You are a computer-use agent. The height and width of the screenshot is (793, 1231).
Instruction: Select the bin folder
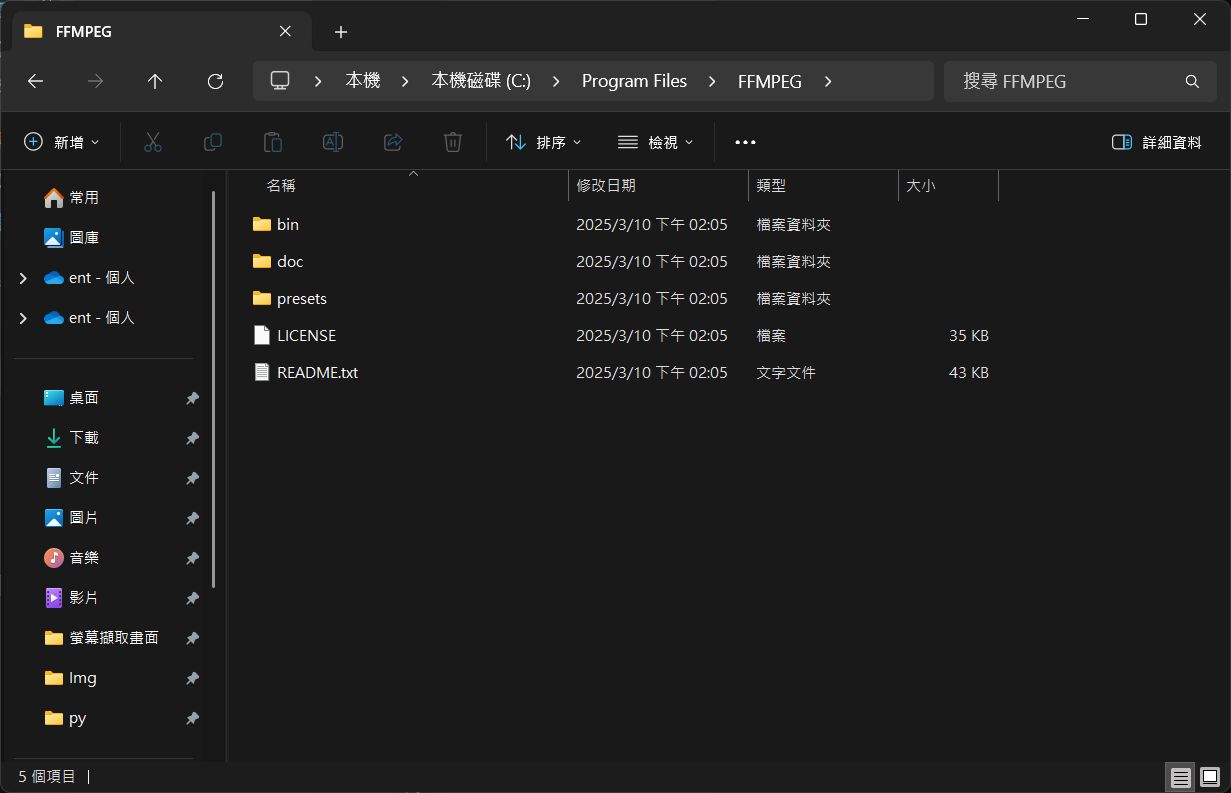tap(288, 225)
